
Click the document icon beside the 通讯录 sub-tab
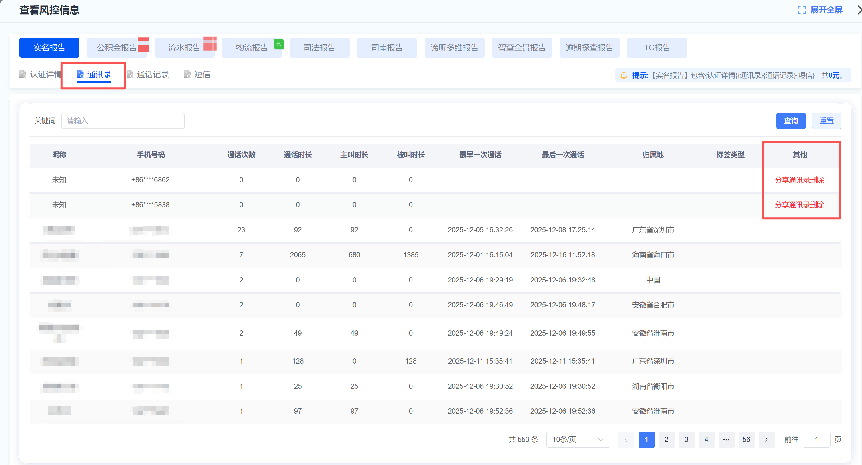[x=81, y=75]
